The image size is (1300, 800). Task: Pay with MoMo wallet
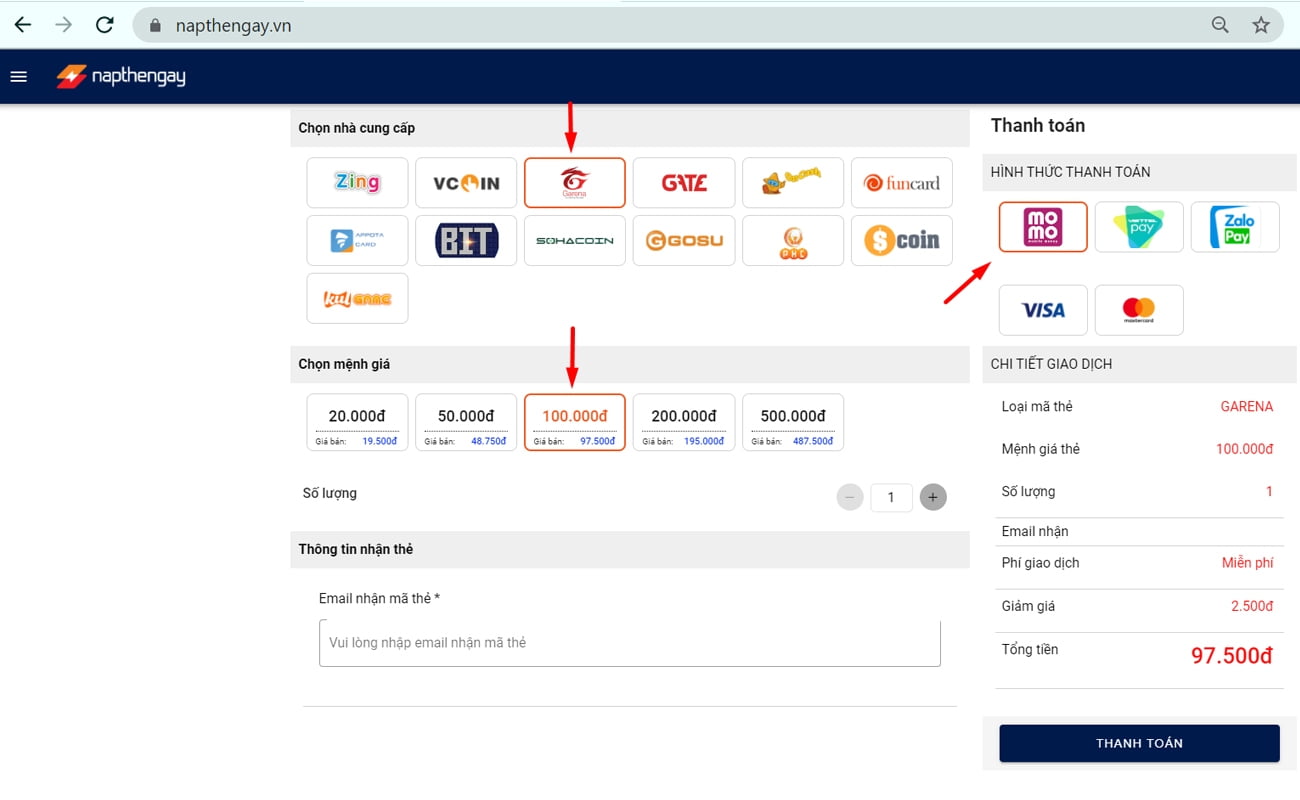click(x=1043, y=227)
